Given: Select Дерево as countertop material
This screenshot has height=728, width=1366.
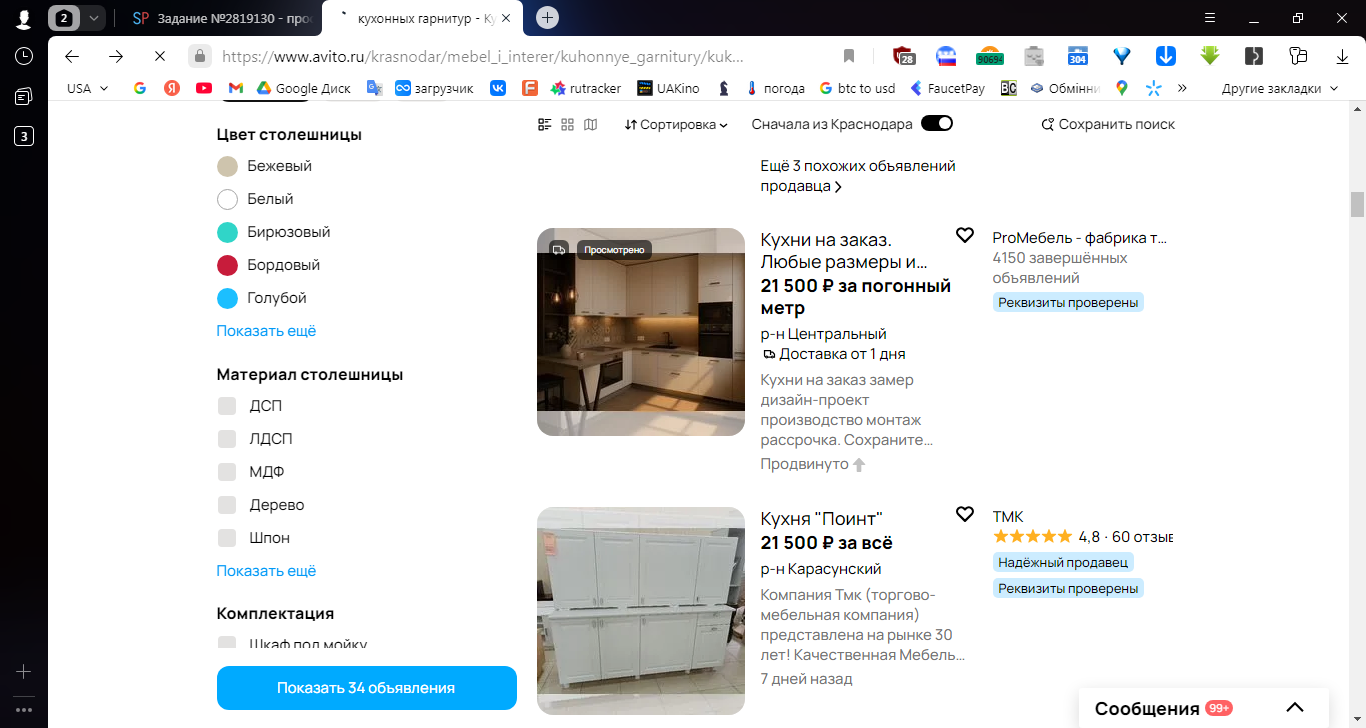Looking at the screenshot, I should [227, 505].
